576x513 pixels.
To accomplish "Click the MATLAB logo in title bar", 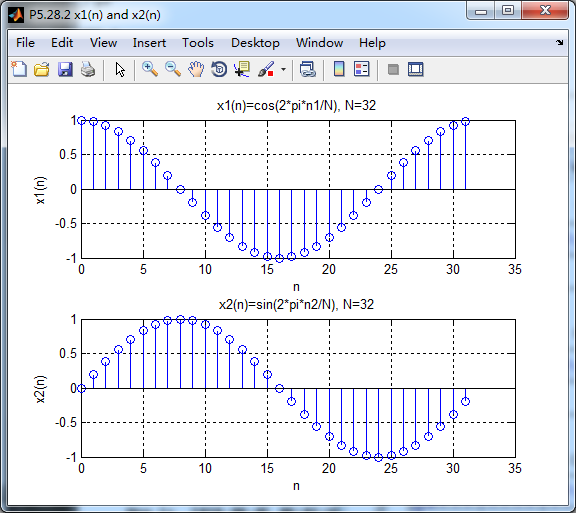I will (x=15, y=15).
